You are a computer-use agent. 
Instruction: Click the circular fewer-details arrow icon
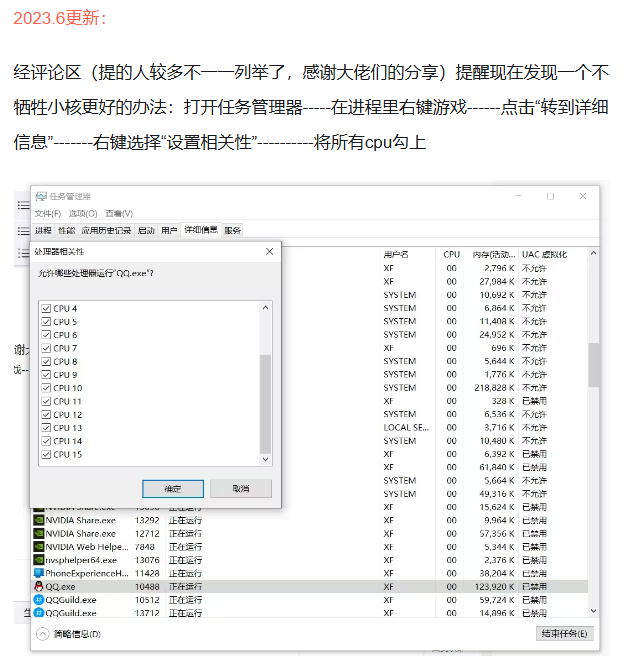point(43,634)
